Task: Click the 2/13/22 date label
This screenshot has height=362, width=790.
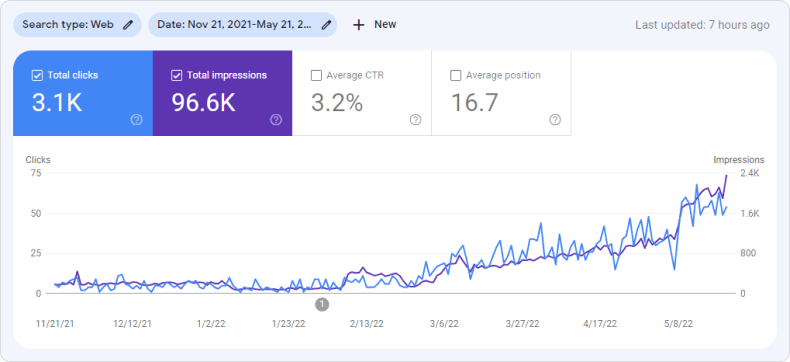Action: coord(366,324)
